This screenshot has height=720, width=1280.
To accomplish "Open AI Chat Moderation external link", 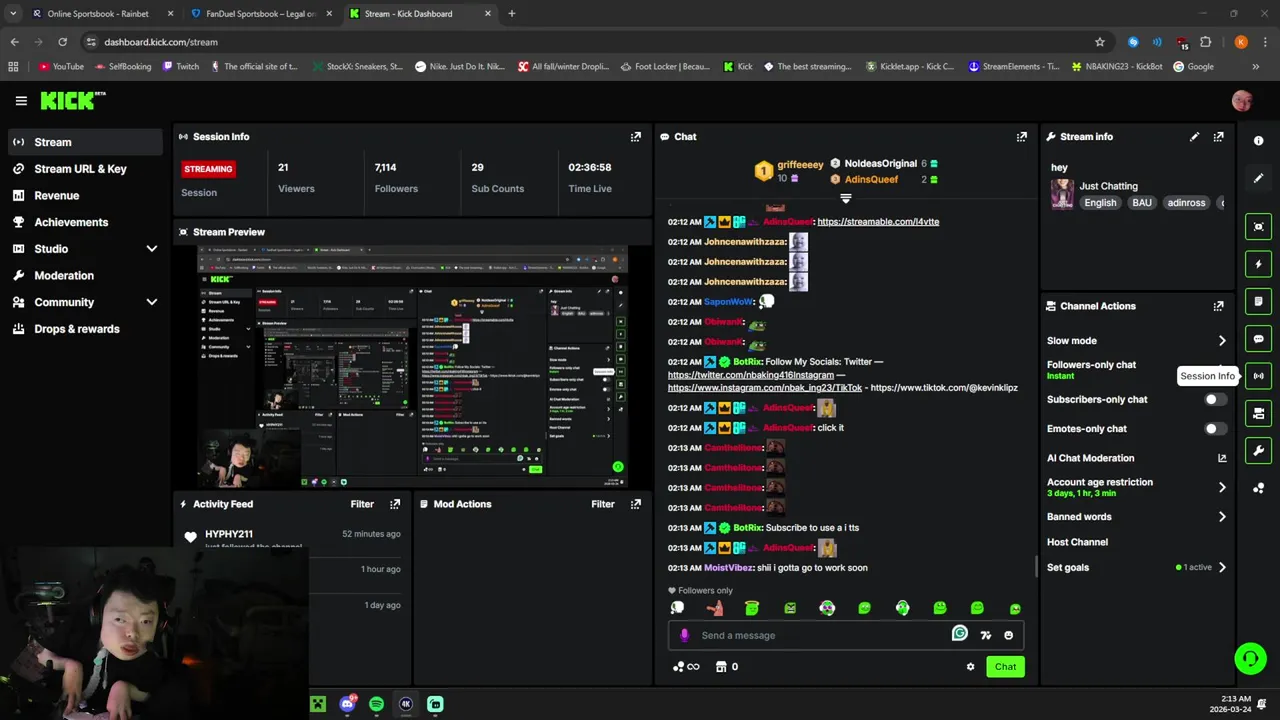I will pyautogui.click(x=1222, y=458).
